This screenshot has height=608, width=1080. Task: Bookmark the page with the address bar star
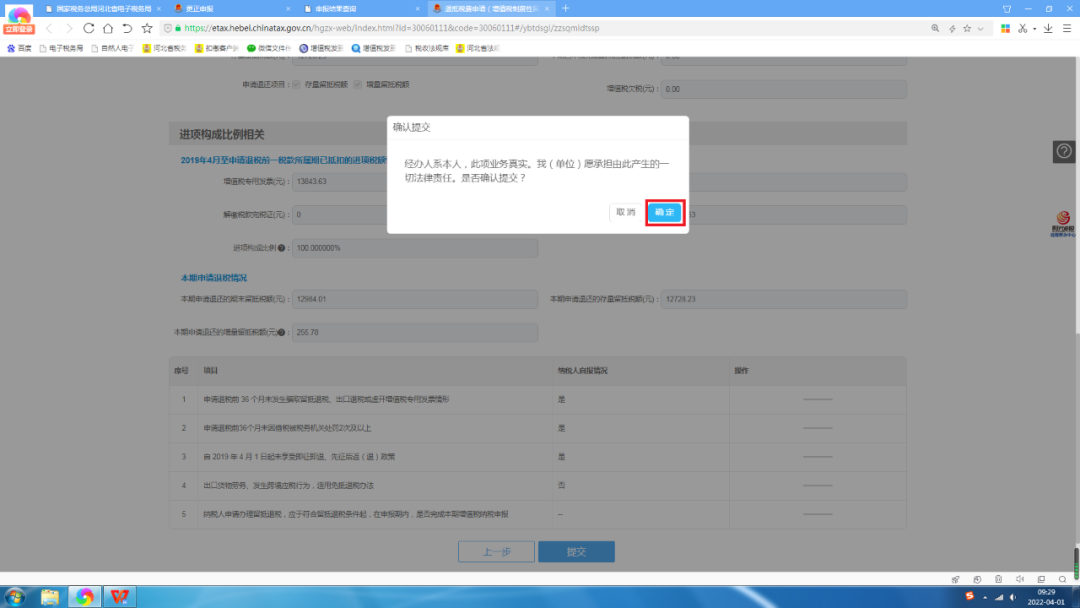(x=967, y=28)
